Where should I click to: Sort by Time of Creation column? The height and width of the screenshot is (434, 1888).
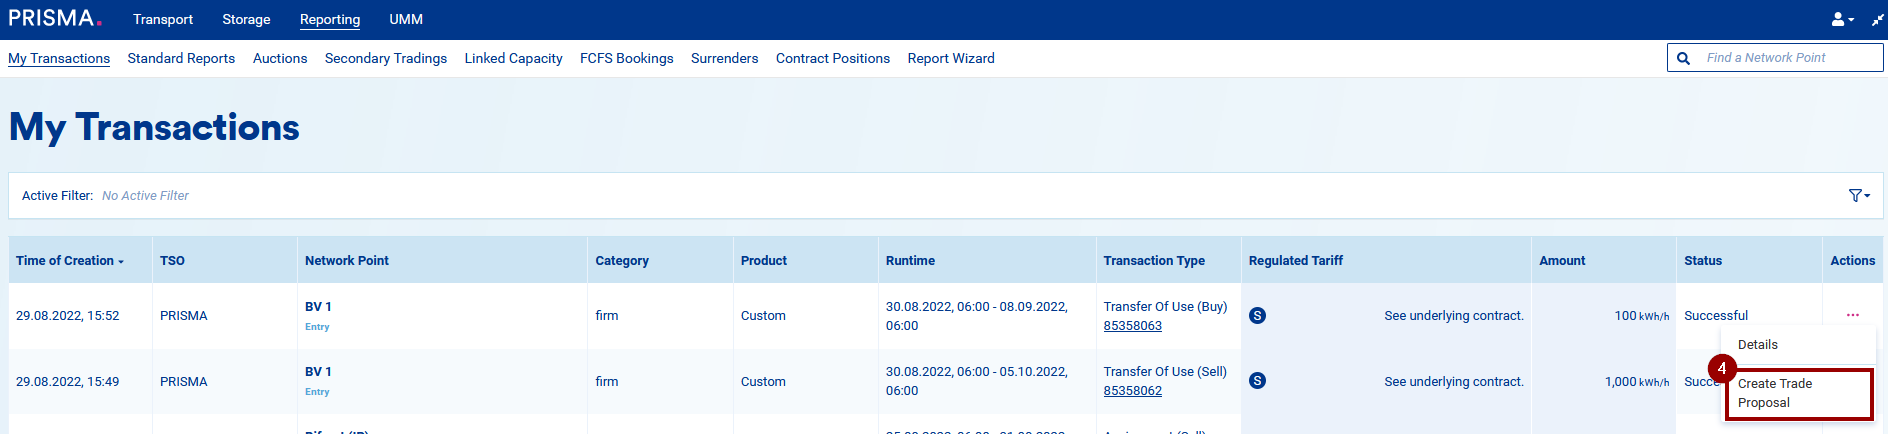tap(70, 261)
